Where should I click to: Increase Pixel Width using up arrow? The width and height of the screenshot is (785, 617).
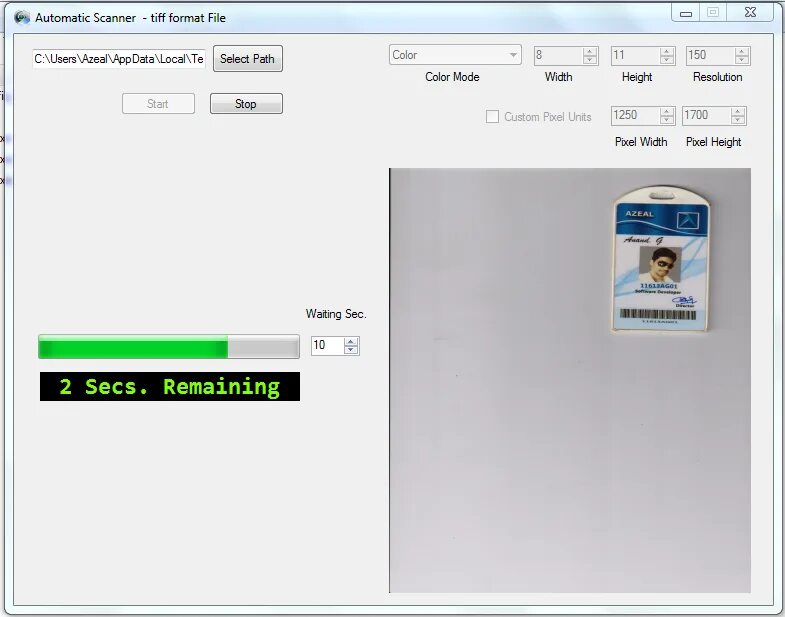click(666, 112)
